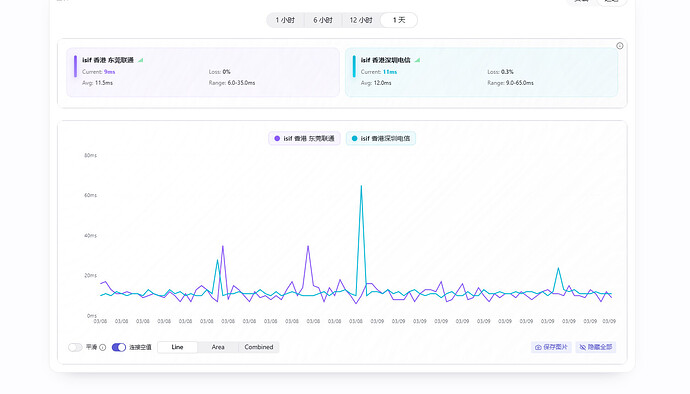
Task: Open the isif 香港 东莞联通 stats card
Action: tap(203, 72)
